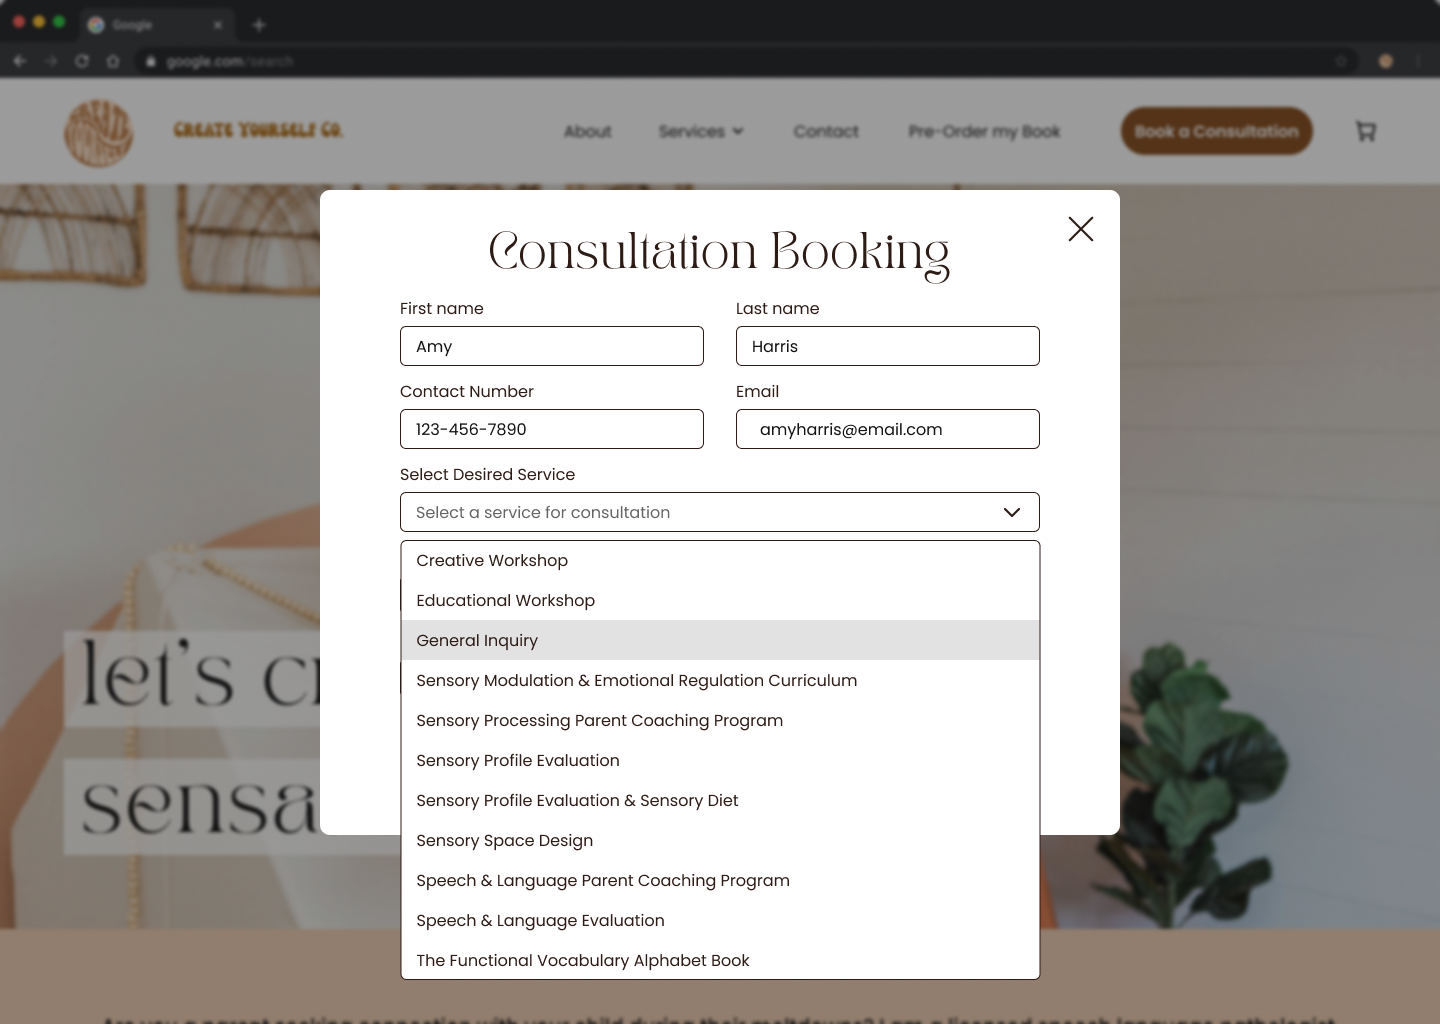Viewport: 1440px width, 1024px height.
Task: Close the Consultation Booking dialog
Action: tap(1081, 229)
